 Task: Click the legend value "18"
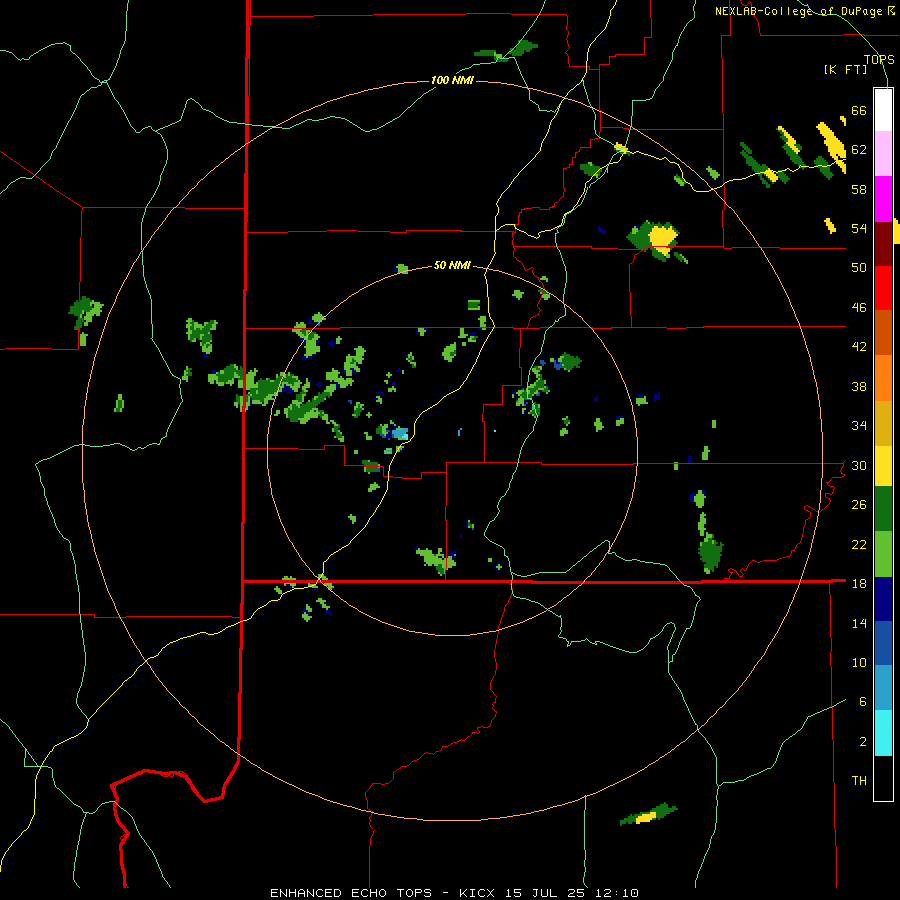point(859,584)
